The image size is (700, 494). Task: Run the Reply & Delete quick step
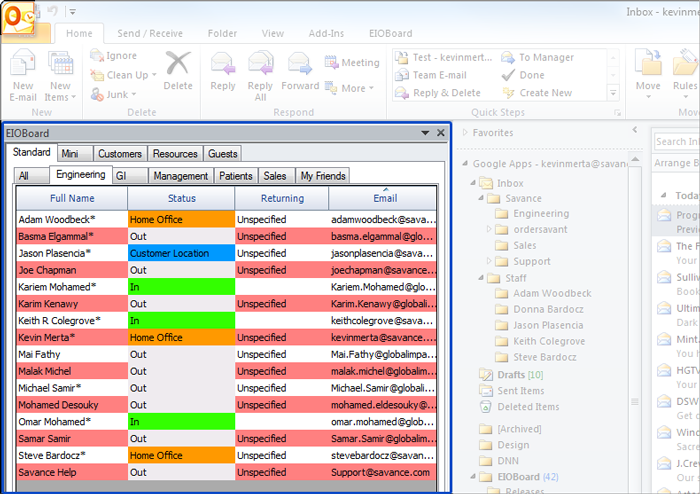coord(438,93)
